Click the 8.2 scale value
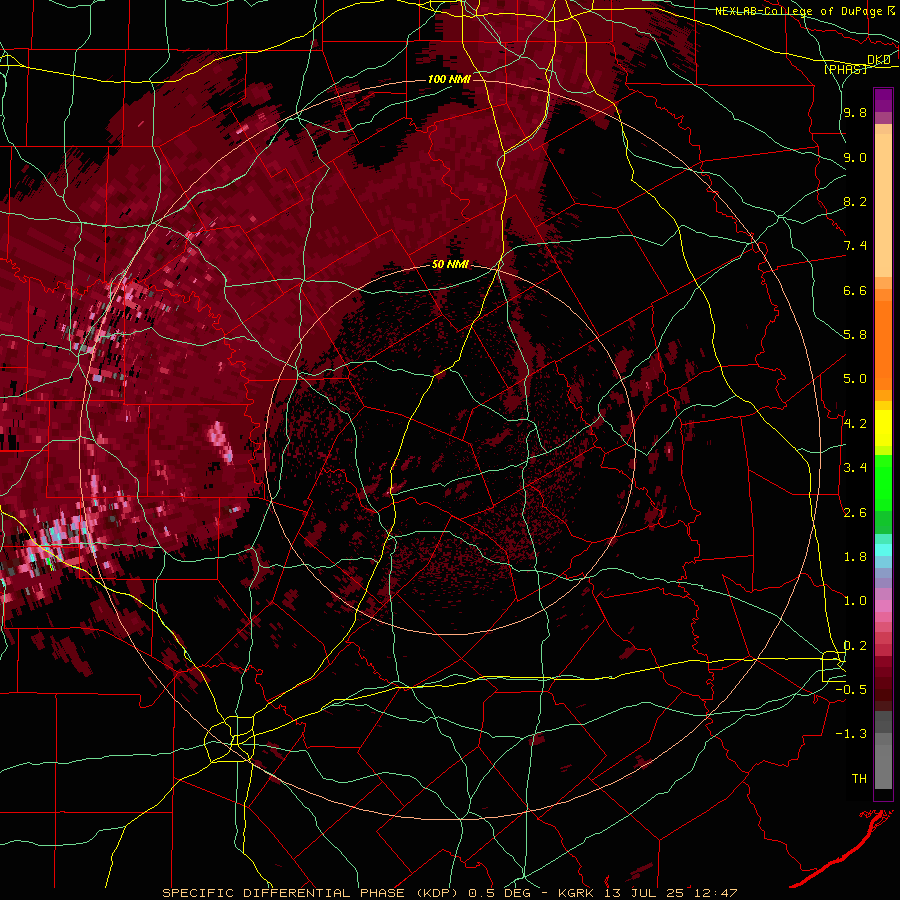Image resolution: width=900 pixels, height=900 pixels. (x=855, y=201)
